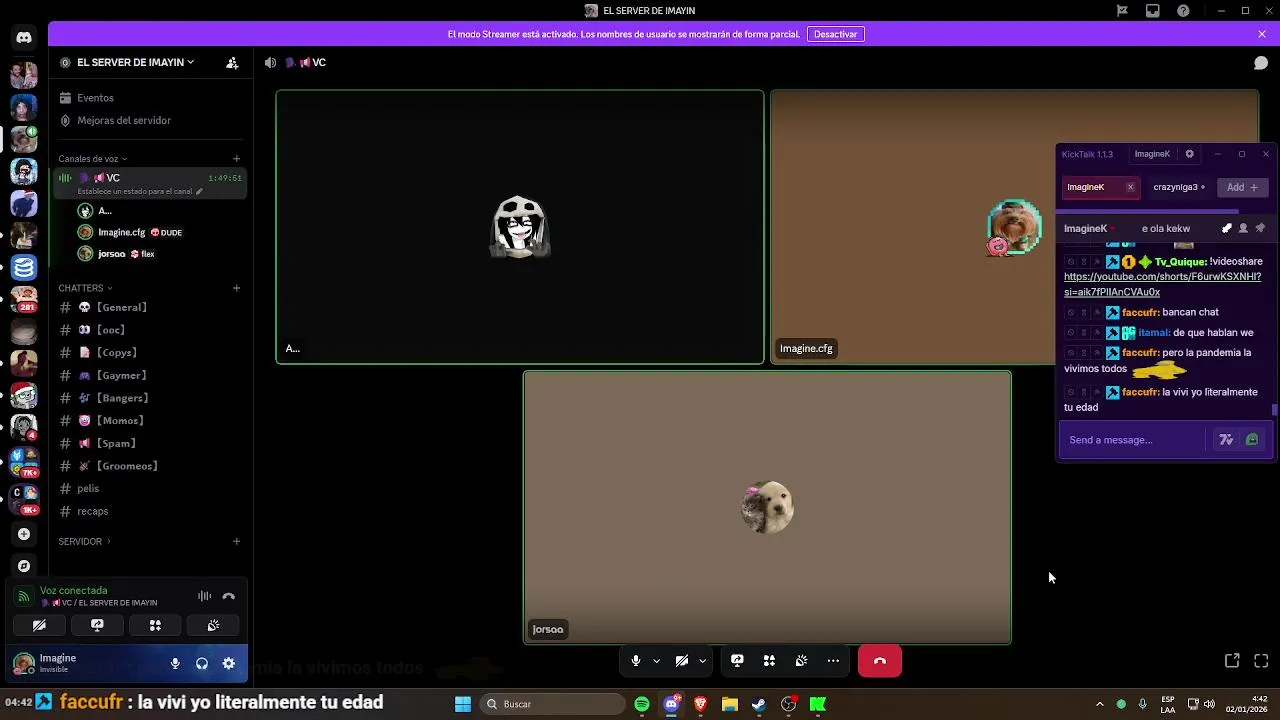Open user settings gear
The height and width of the screenshot is (720, 1280).
229,663
